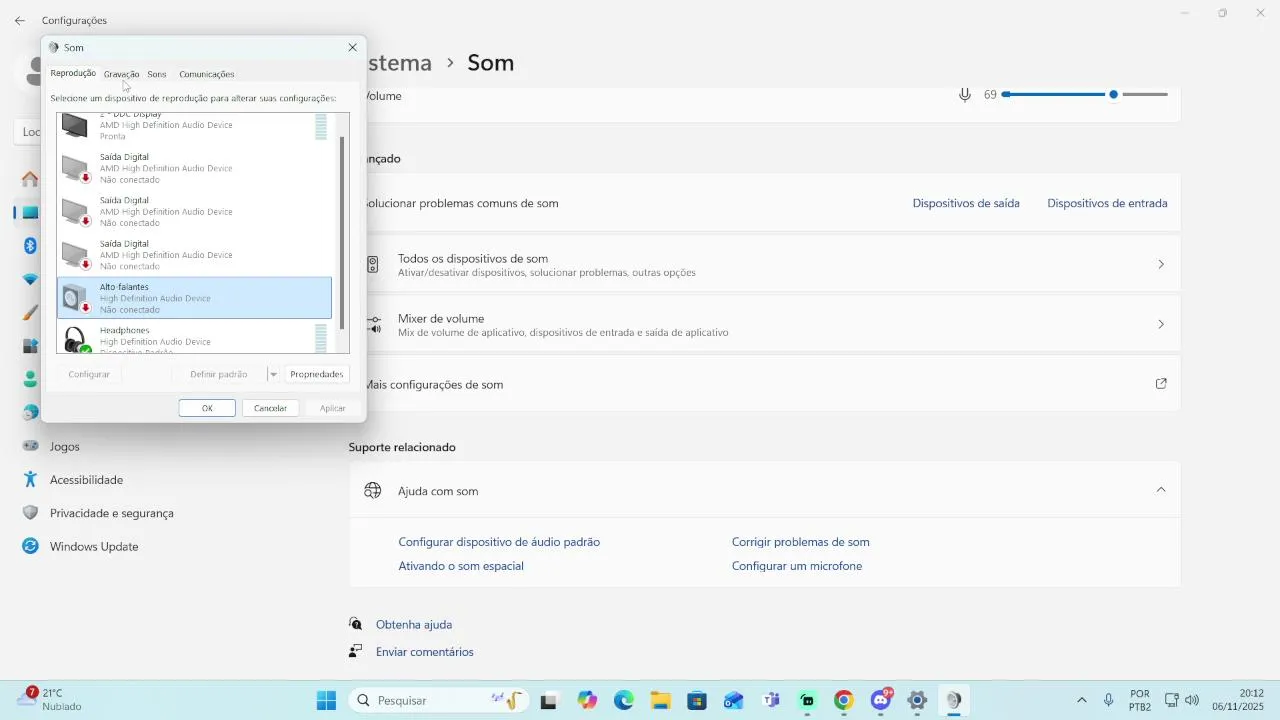Select the System monitor icon in sidebar

pyautogui.click(x=30, y=212)
